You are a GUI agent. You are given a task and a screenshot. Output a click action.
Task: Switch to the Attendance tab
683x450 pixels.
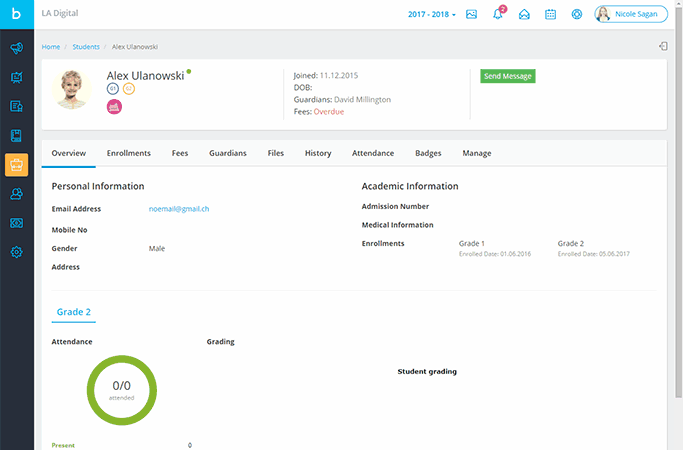[x=372, y=153]
